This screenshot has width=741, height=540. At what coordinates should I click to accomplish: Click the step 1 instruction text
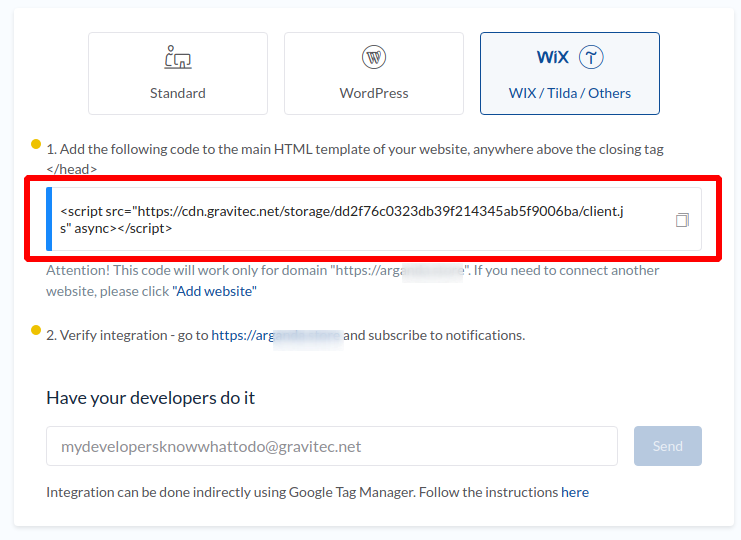pos(354,159)
